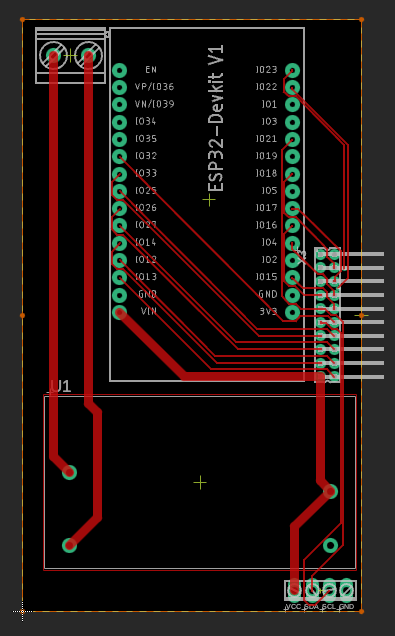Click the IO23 pad of the ESP32 devkit
This screenshot has width=395, height=636.
coord(292,70)
